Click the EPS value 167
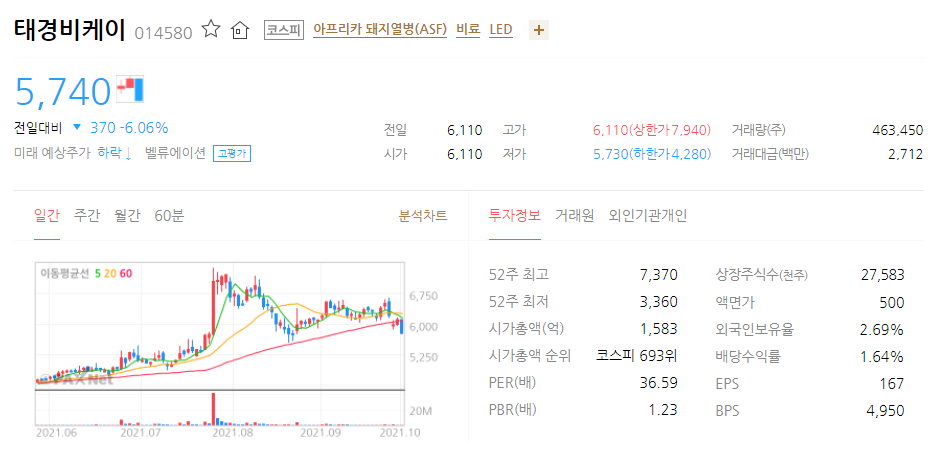Image resolution: width=936 pixels, height=454 pixels. tap(894, 383)
